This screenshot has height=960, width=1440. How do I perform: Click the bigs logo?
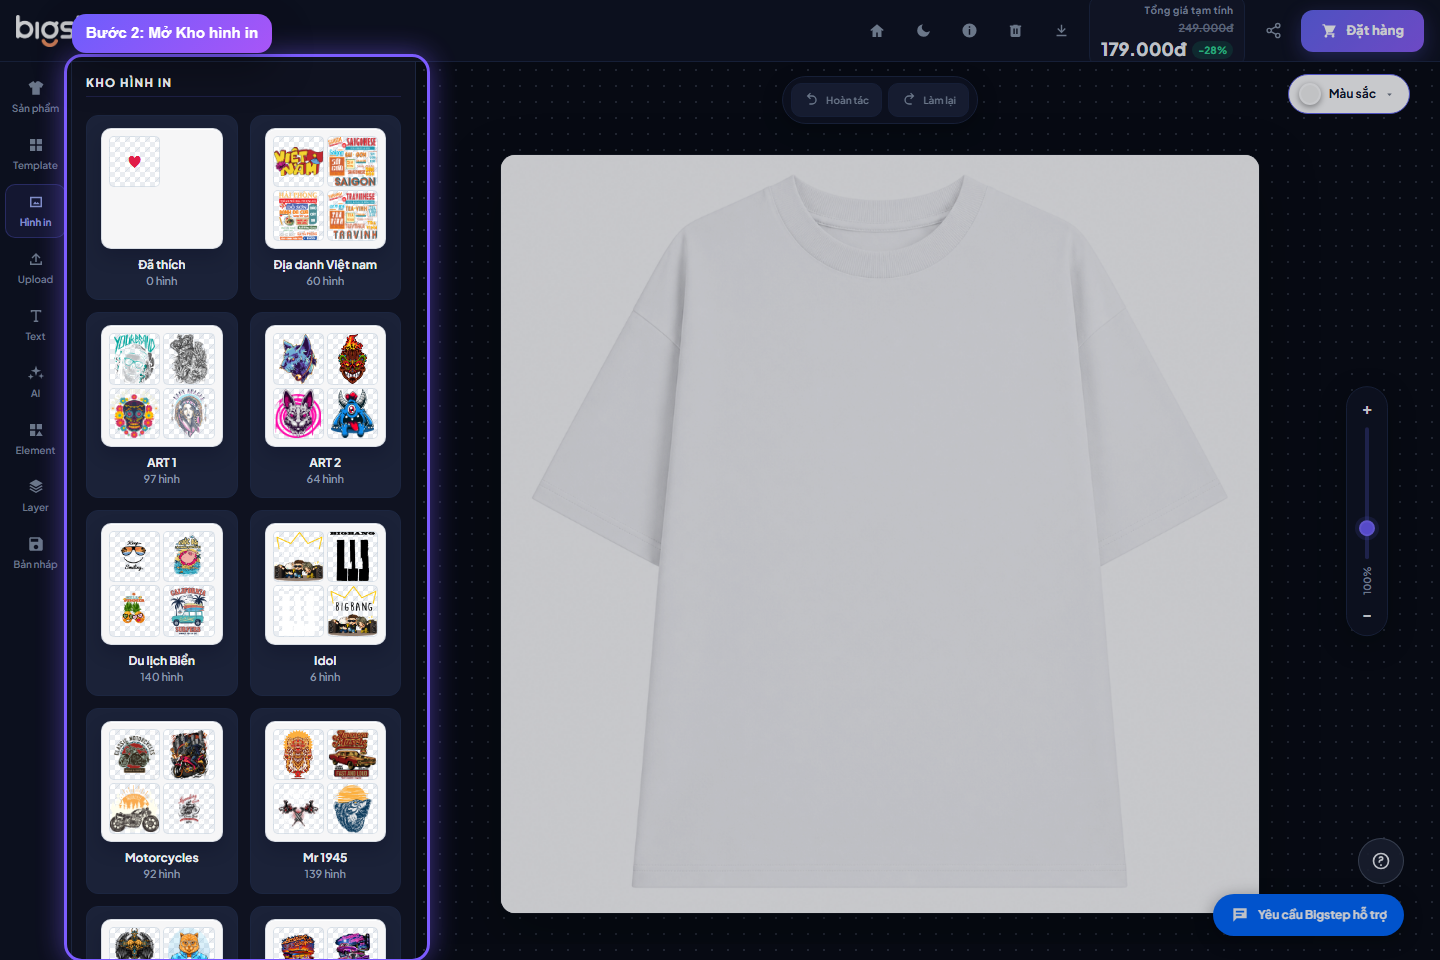coord(43,30)
